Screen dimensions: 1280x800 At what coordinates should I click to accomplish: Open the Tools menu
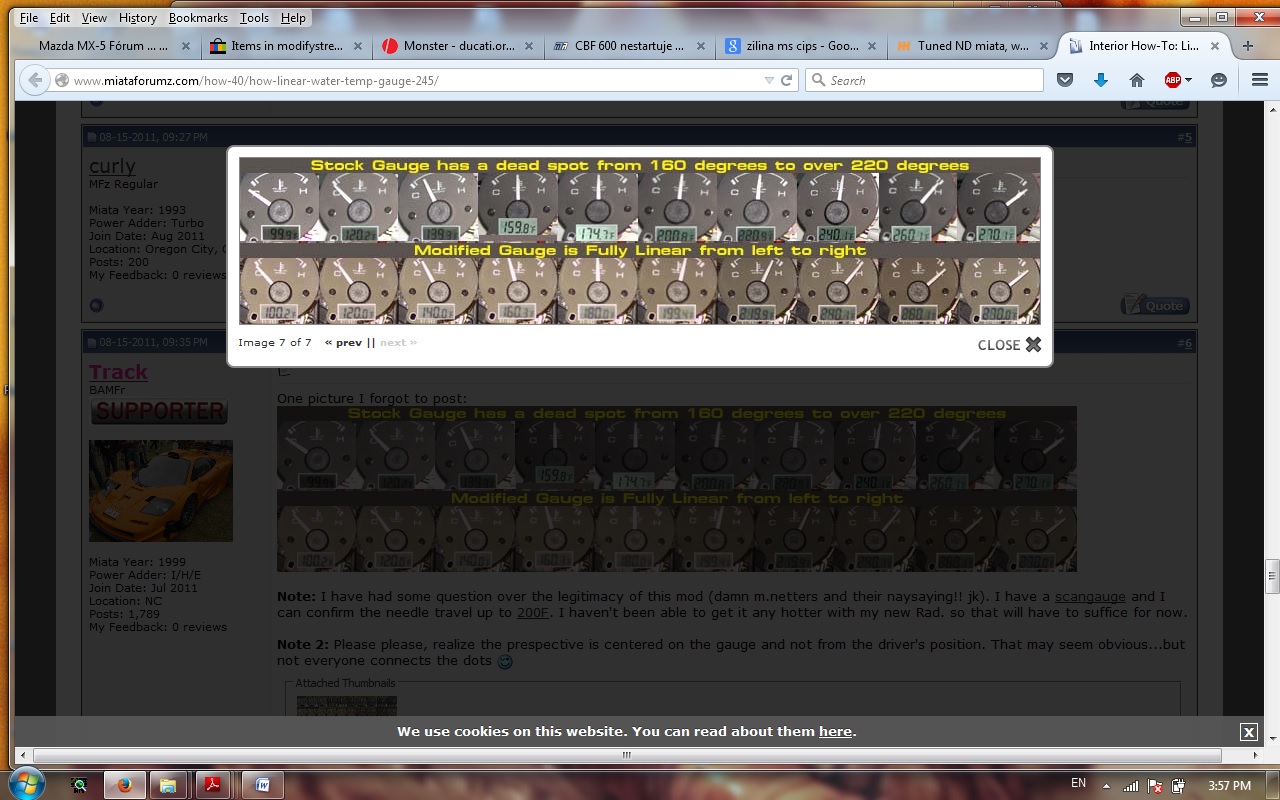[254, 18]
